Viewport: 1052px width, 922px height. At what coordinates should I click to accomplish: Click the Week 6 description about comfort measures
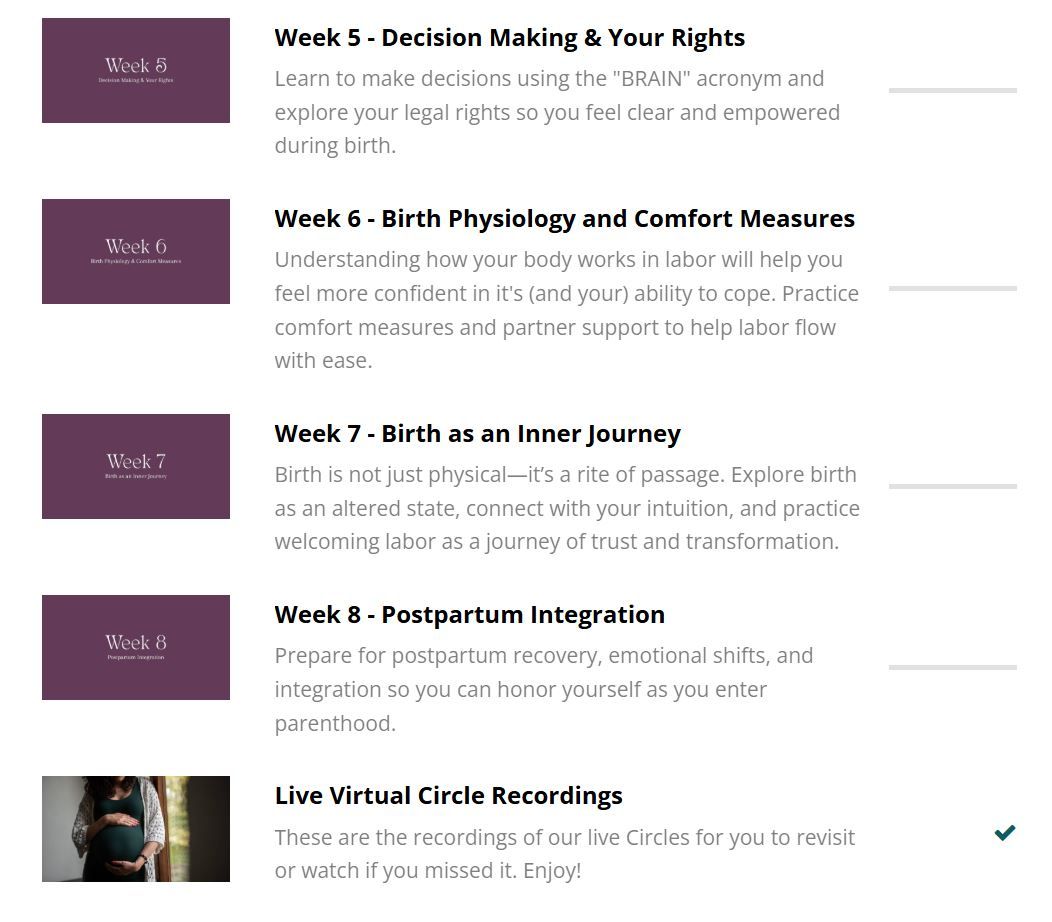click(x=566, y=310)
